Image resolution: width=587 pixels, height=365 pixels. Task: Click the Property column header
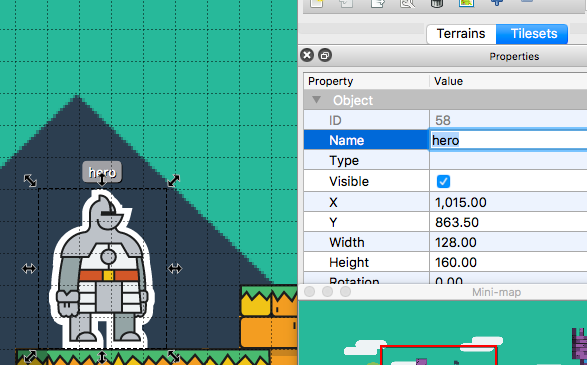pos(330,81)
